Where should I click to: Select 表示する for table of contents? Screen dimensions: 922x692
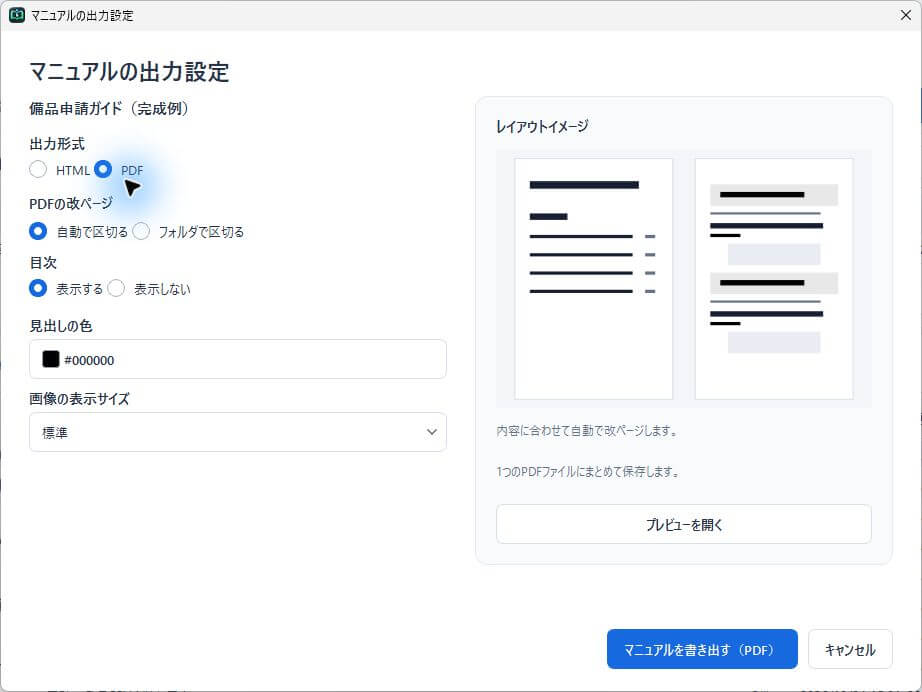[x=38, y=288]
